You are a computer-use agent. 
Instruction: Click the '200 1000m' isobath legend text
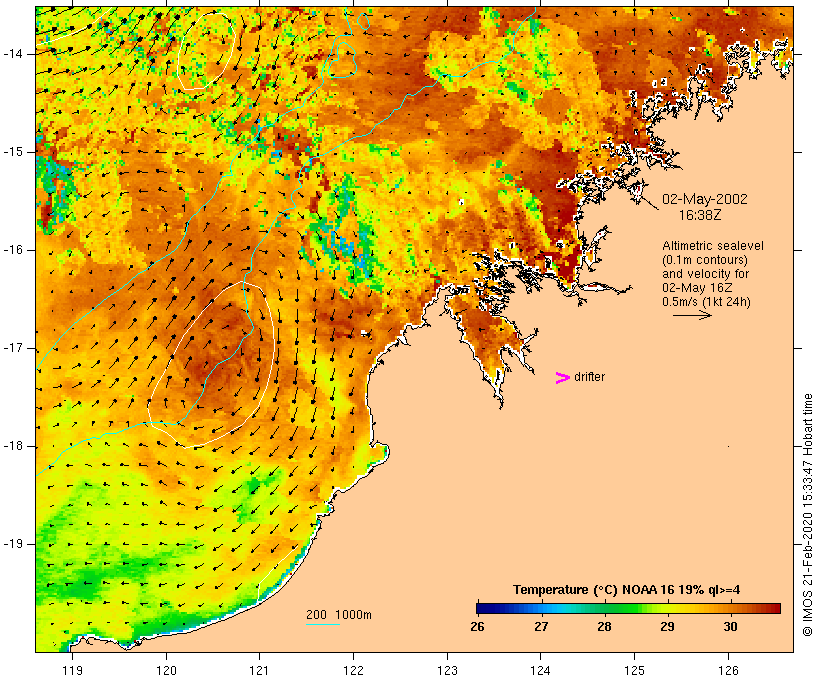click(339, 615)
